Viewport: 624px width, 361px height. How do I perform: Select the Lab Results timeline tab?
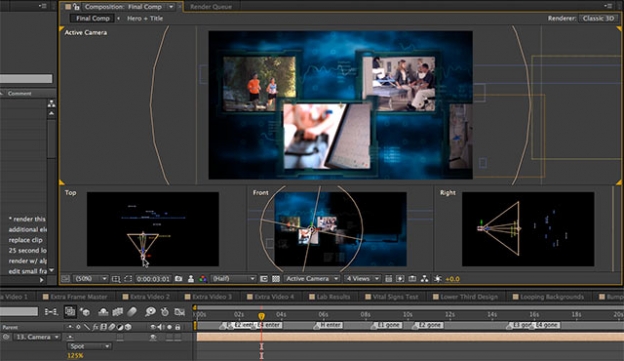coord(330,297)
